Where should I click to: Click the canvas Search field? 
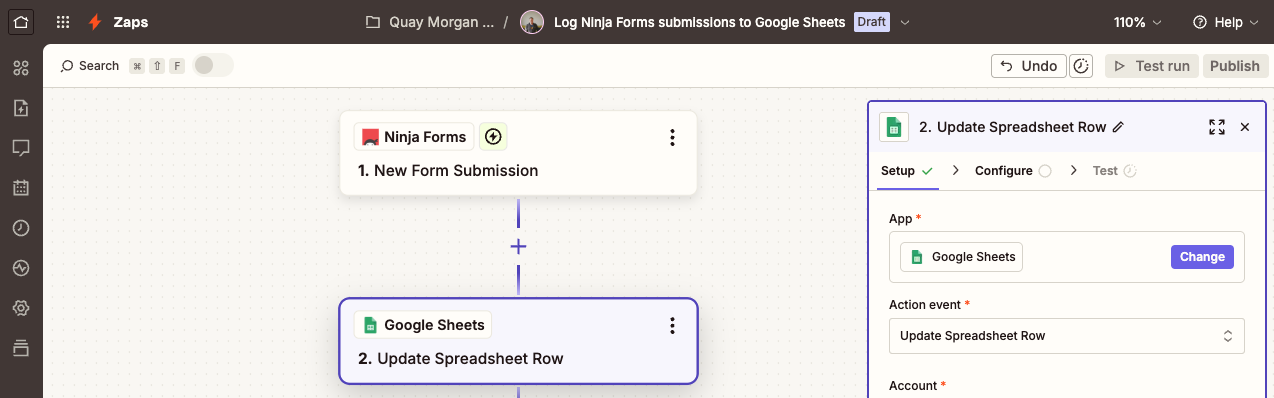(x=90, y=66)
